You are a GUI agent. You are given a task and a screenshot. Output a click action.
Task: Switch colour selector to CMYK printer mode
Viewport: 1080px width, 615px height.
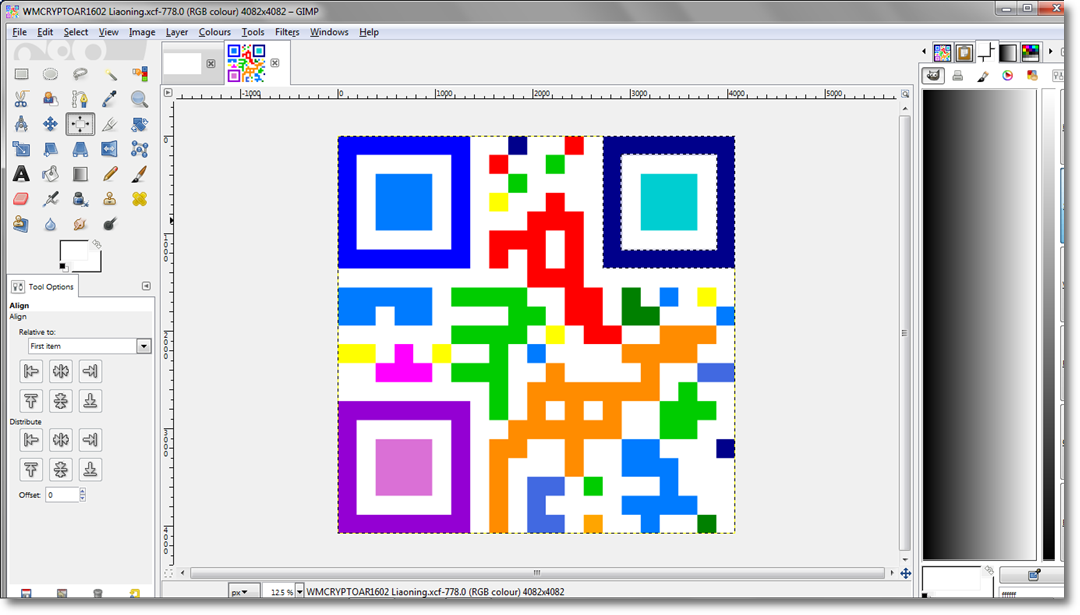pos(957,76)
